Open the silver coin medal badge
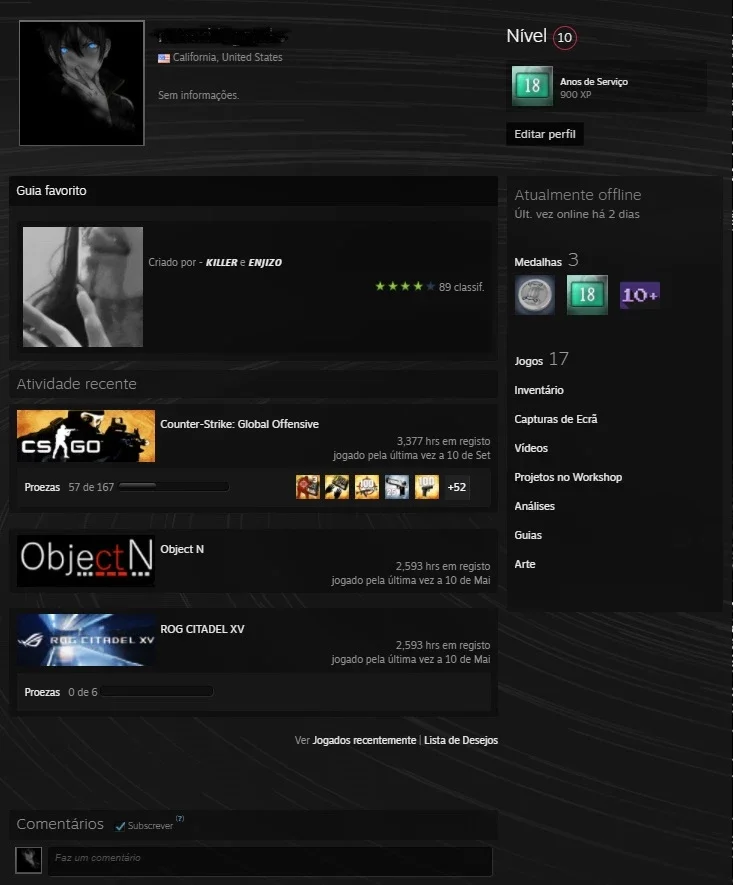733x885 pixels. pyautogui.click(x=534, y=295)
